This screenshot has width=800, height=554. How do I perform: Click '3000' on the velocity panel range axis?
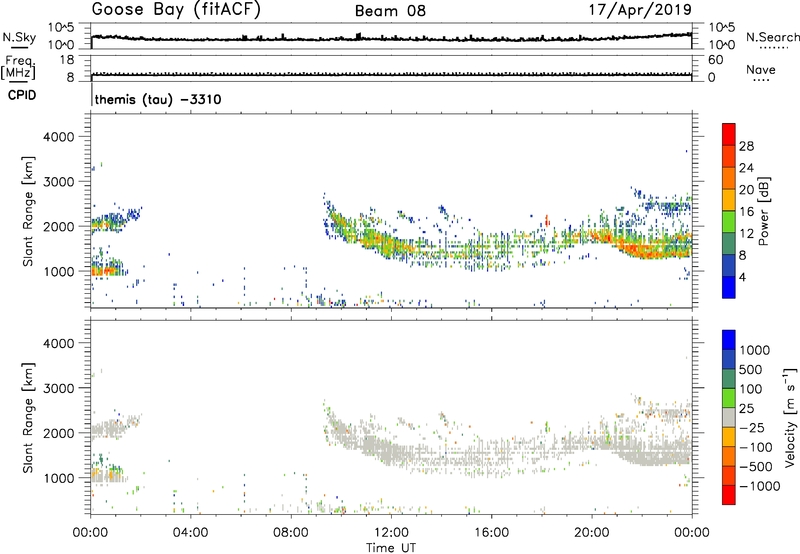coord(59,388)
